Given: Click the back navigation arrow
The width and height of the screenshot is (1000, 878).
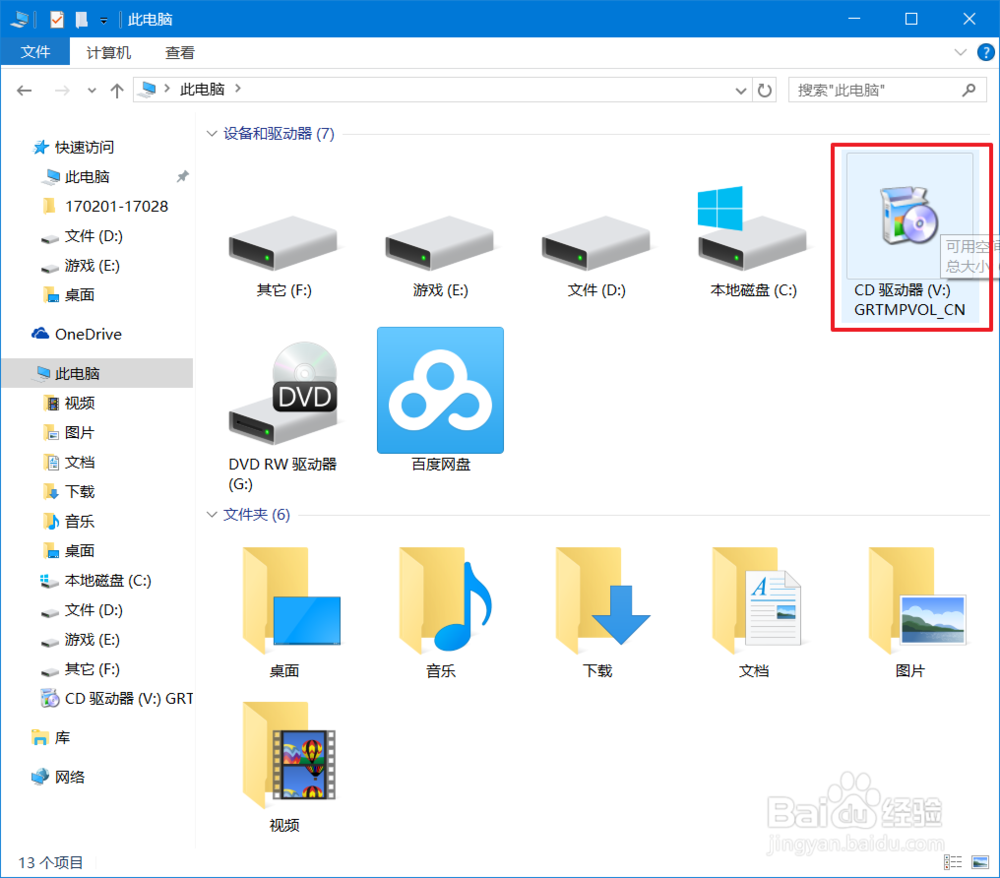Looking at the screenshot, I should [x=24, y=89].
